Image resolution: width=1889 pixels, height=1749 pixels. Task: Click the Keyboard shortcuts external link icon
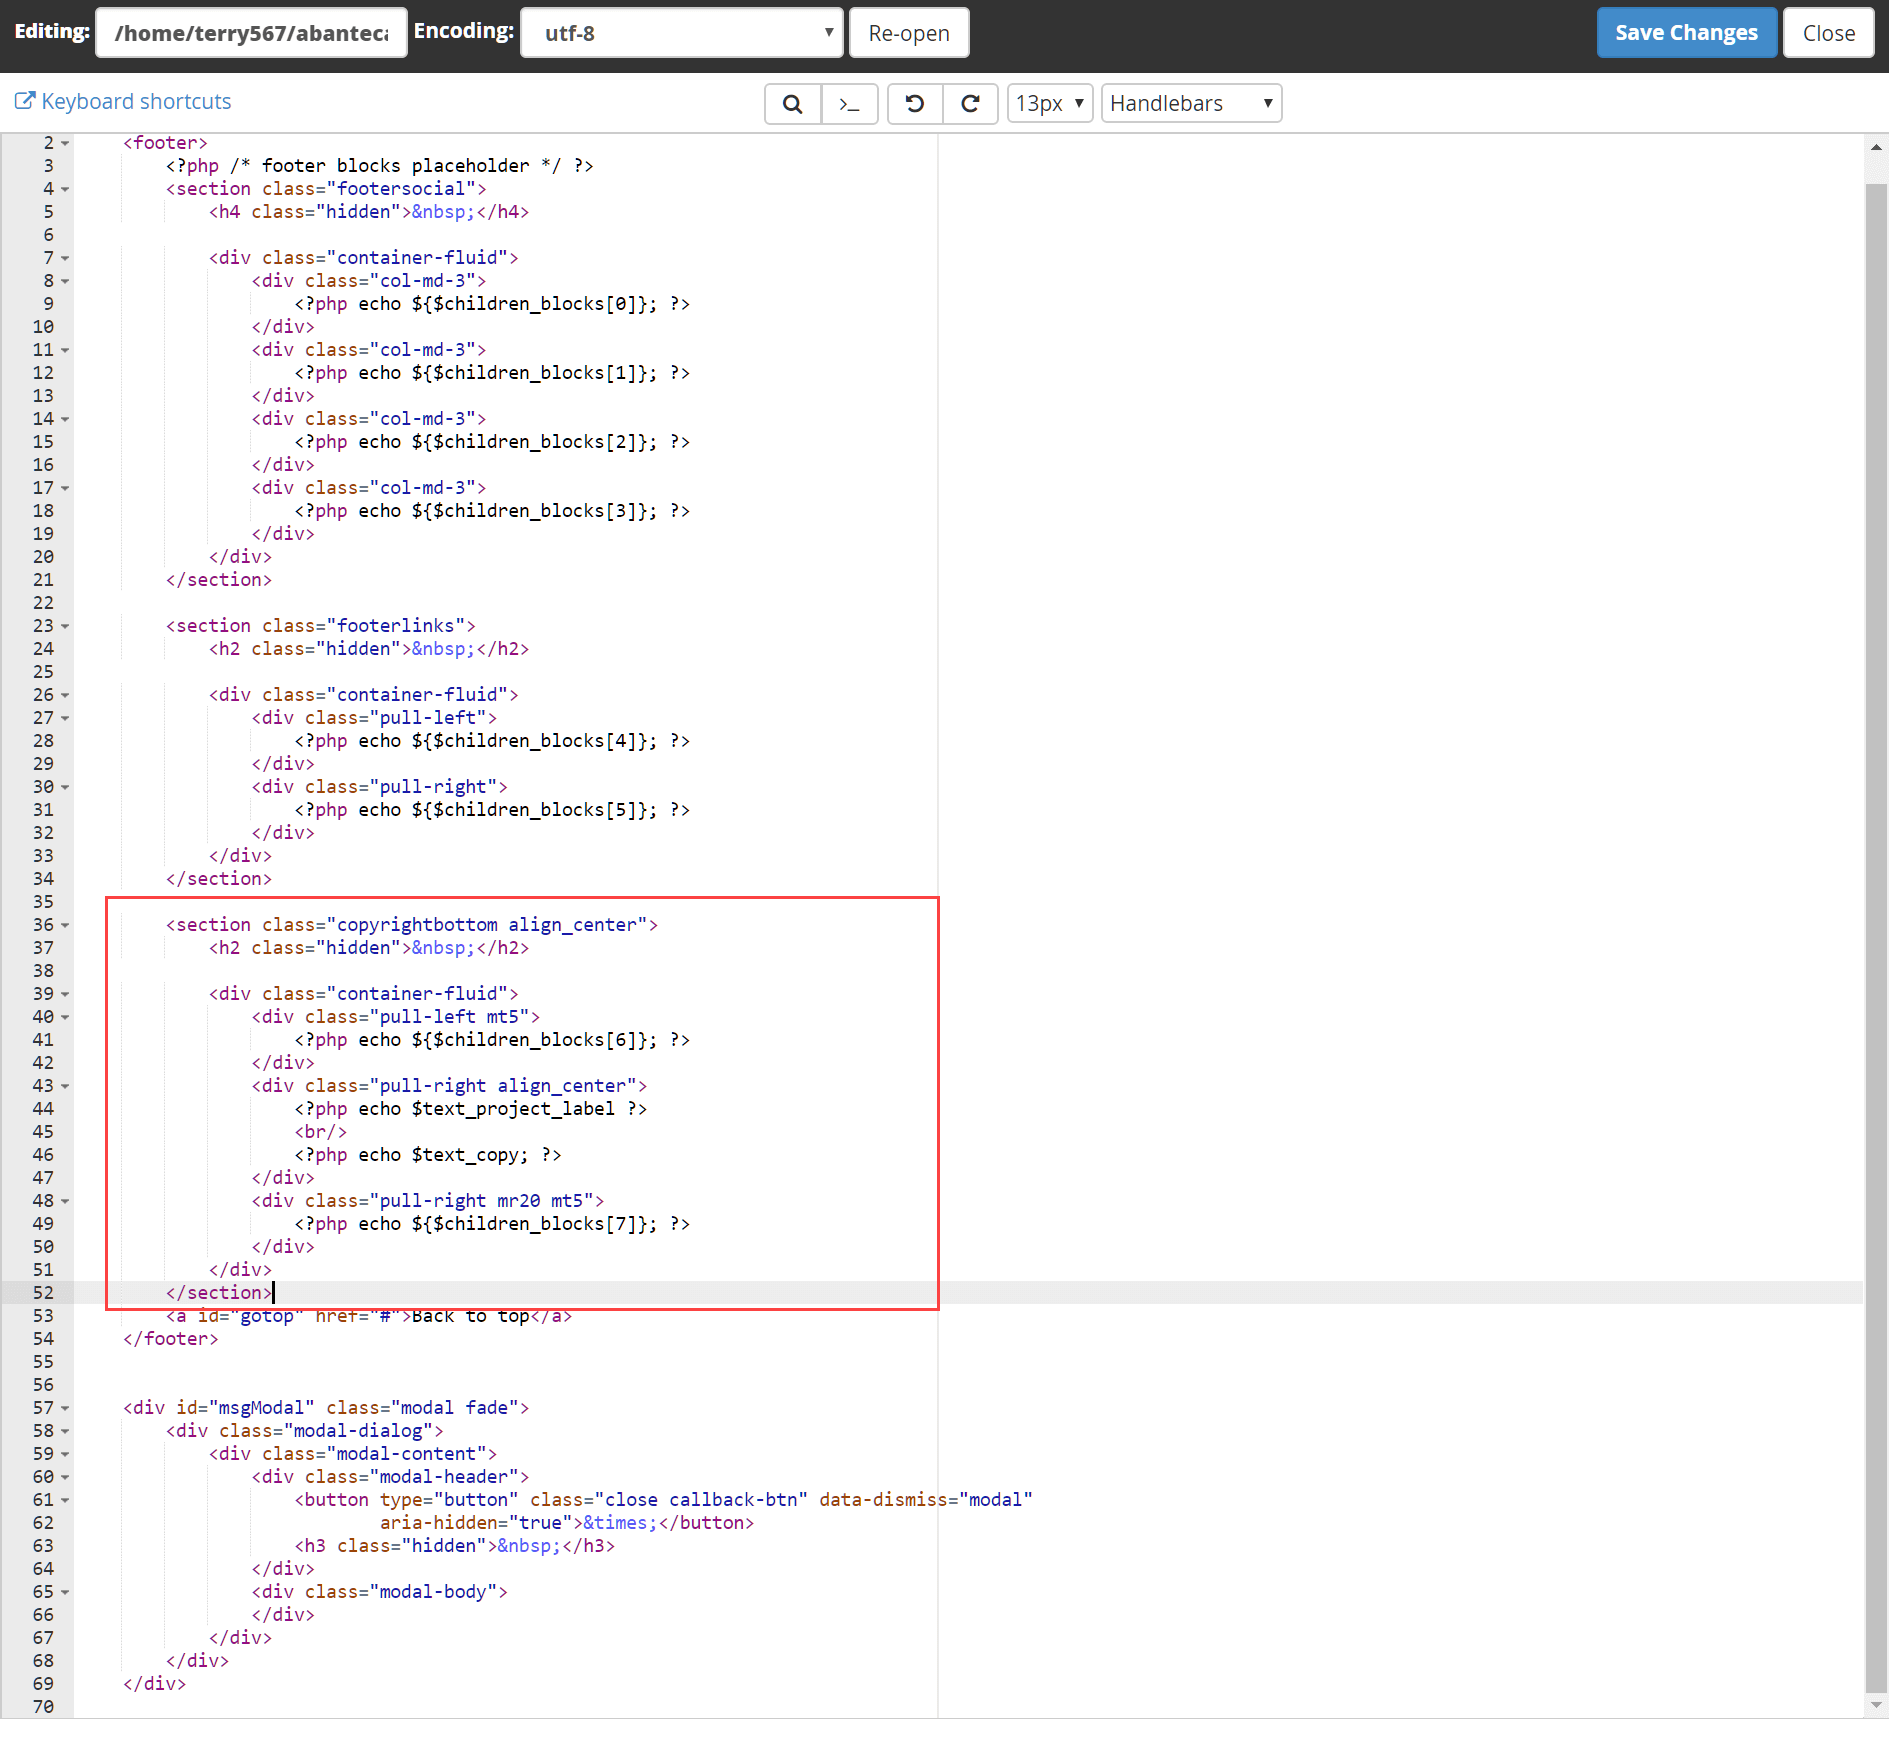click(25, 101)
